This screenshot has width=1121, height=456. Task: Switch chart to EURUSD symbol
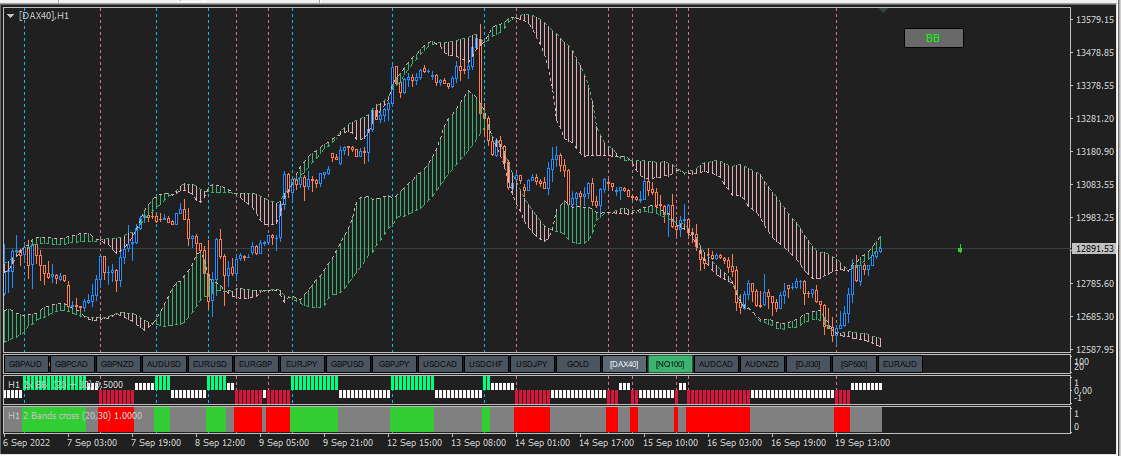[x=210, y=364]
